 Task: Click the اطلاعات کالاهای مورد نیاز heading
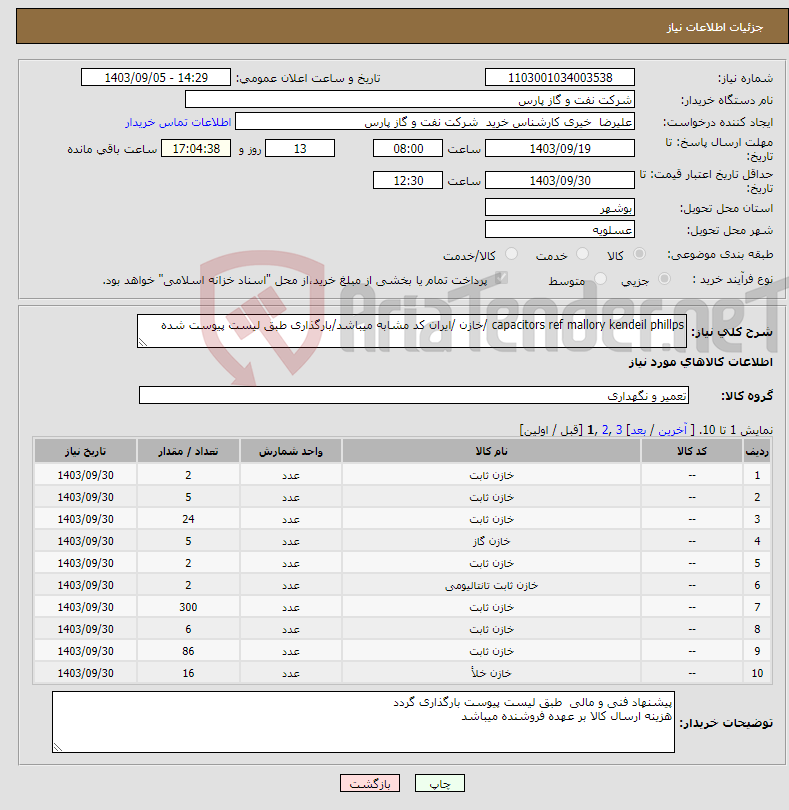[701, 362]
